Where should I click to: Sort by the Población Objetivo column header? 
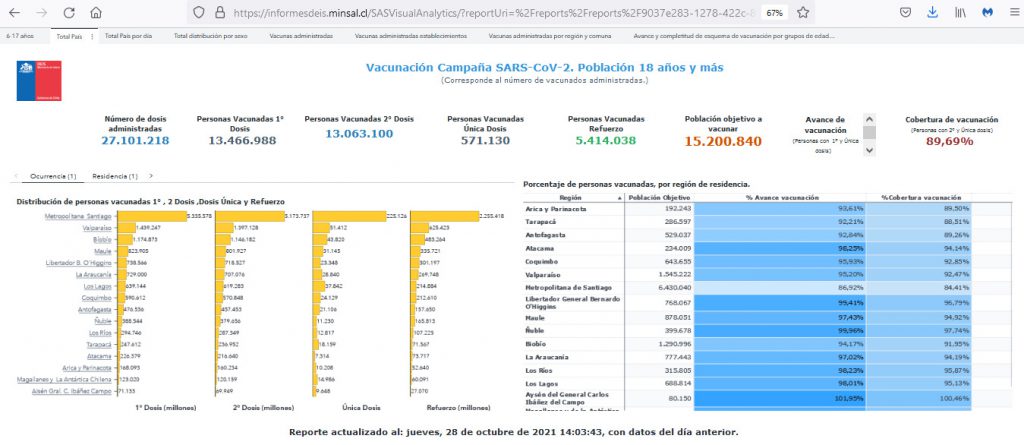(x=659, y=197)
